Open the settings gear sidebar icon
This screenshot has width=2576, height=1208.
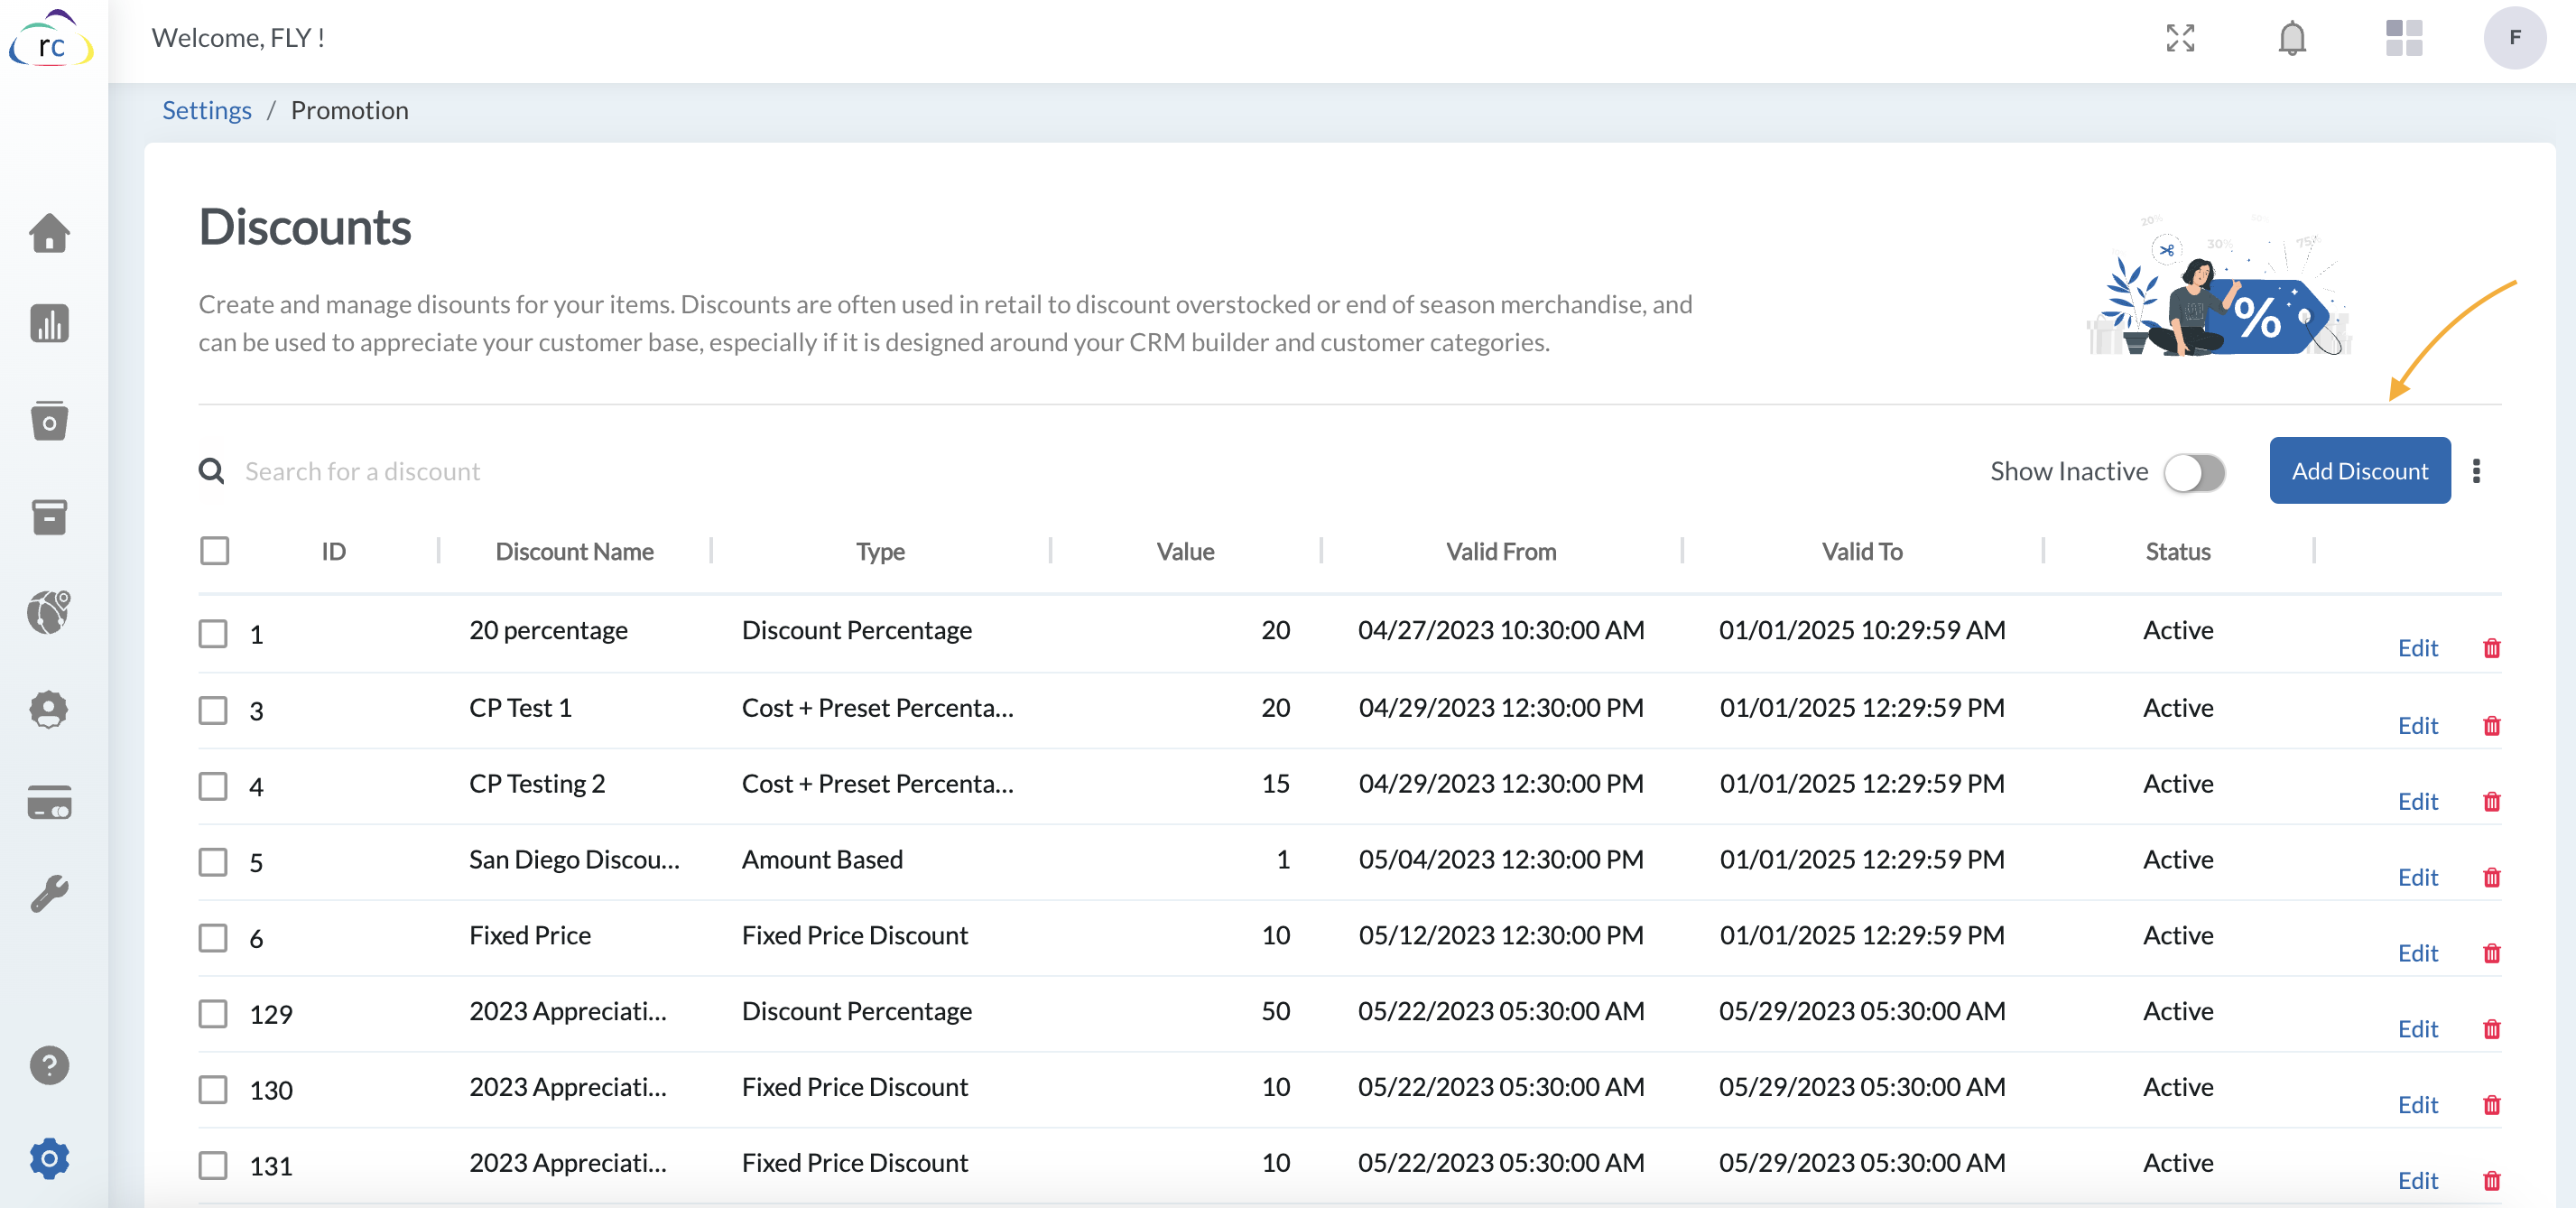click(x=49, y=1159)
